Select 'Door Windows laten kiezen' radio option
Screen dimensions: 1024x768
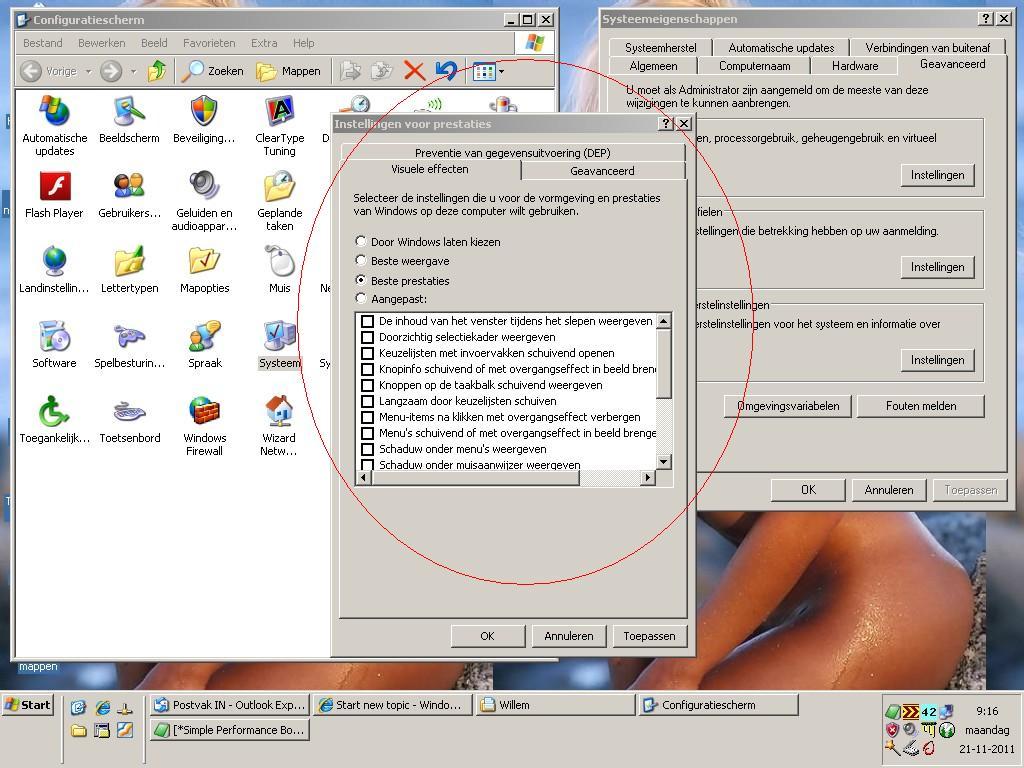[361, 241]
